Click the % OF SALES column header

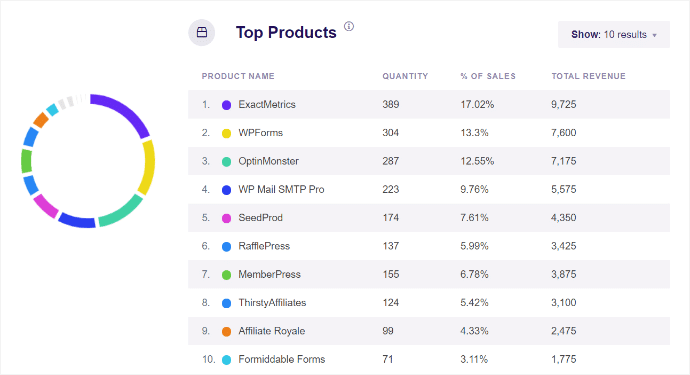[x=488, y=76]
